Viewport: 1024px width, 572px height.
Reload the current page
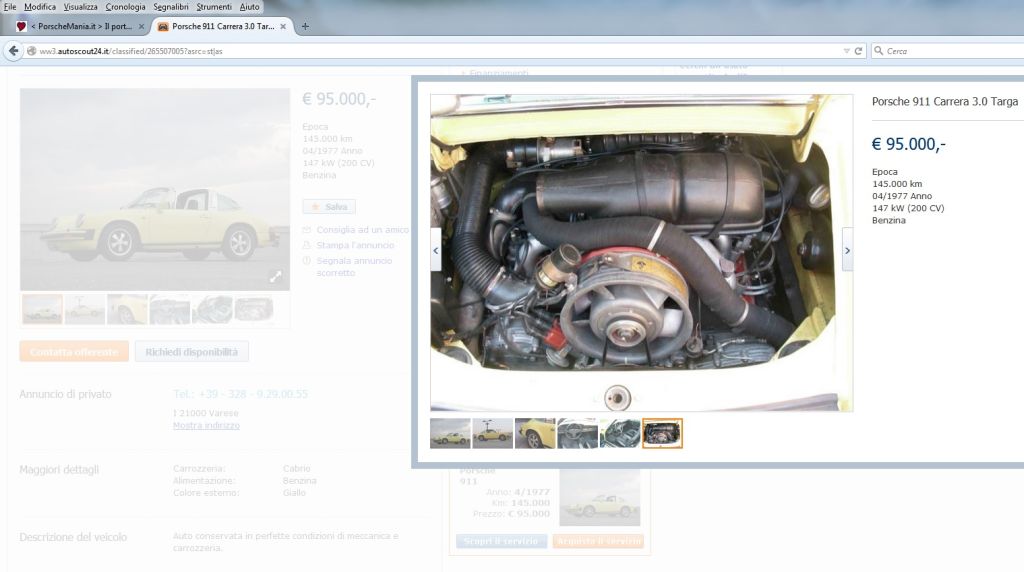[858, 51]
